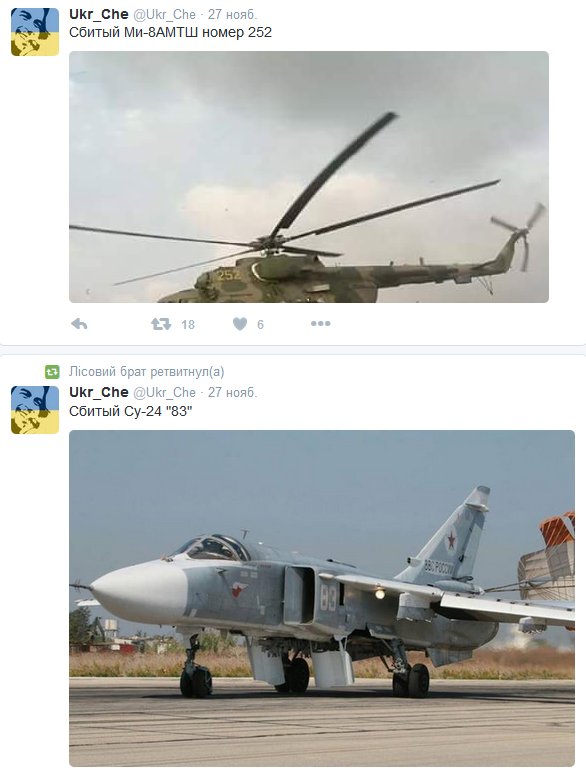
Task: Click Ukr_Che avatar on first tweet
Action: (x=35, y=32)
